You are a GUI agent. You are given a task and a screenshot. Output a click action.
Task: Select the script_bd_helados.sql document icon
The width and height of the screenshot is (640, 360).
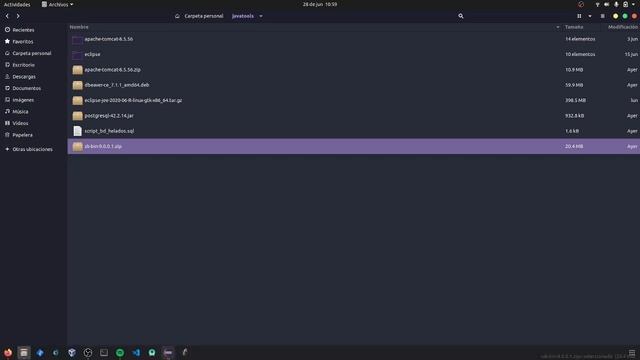(77, 131)
